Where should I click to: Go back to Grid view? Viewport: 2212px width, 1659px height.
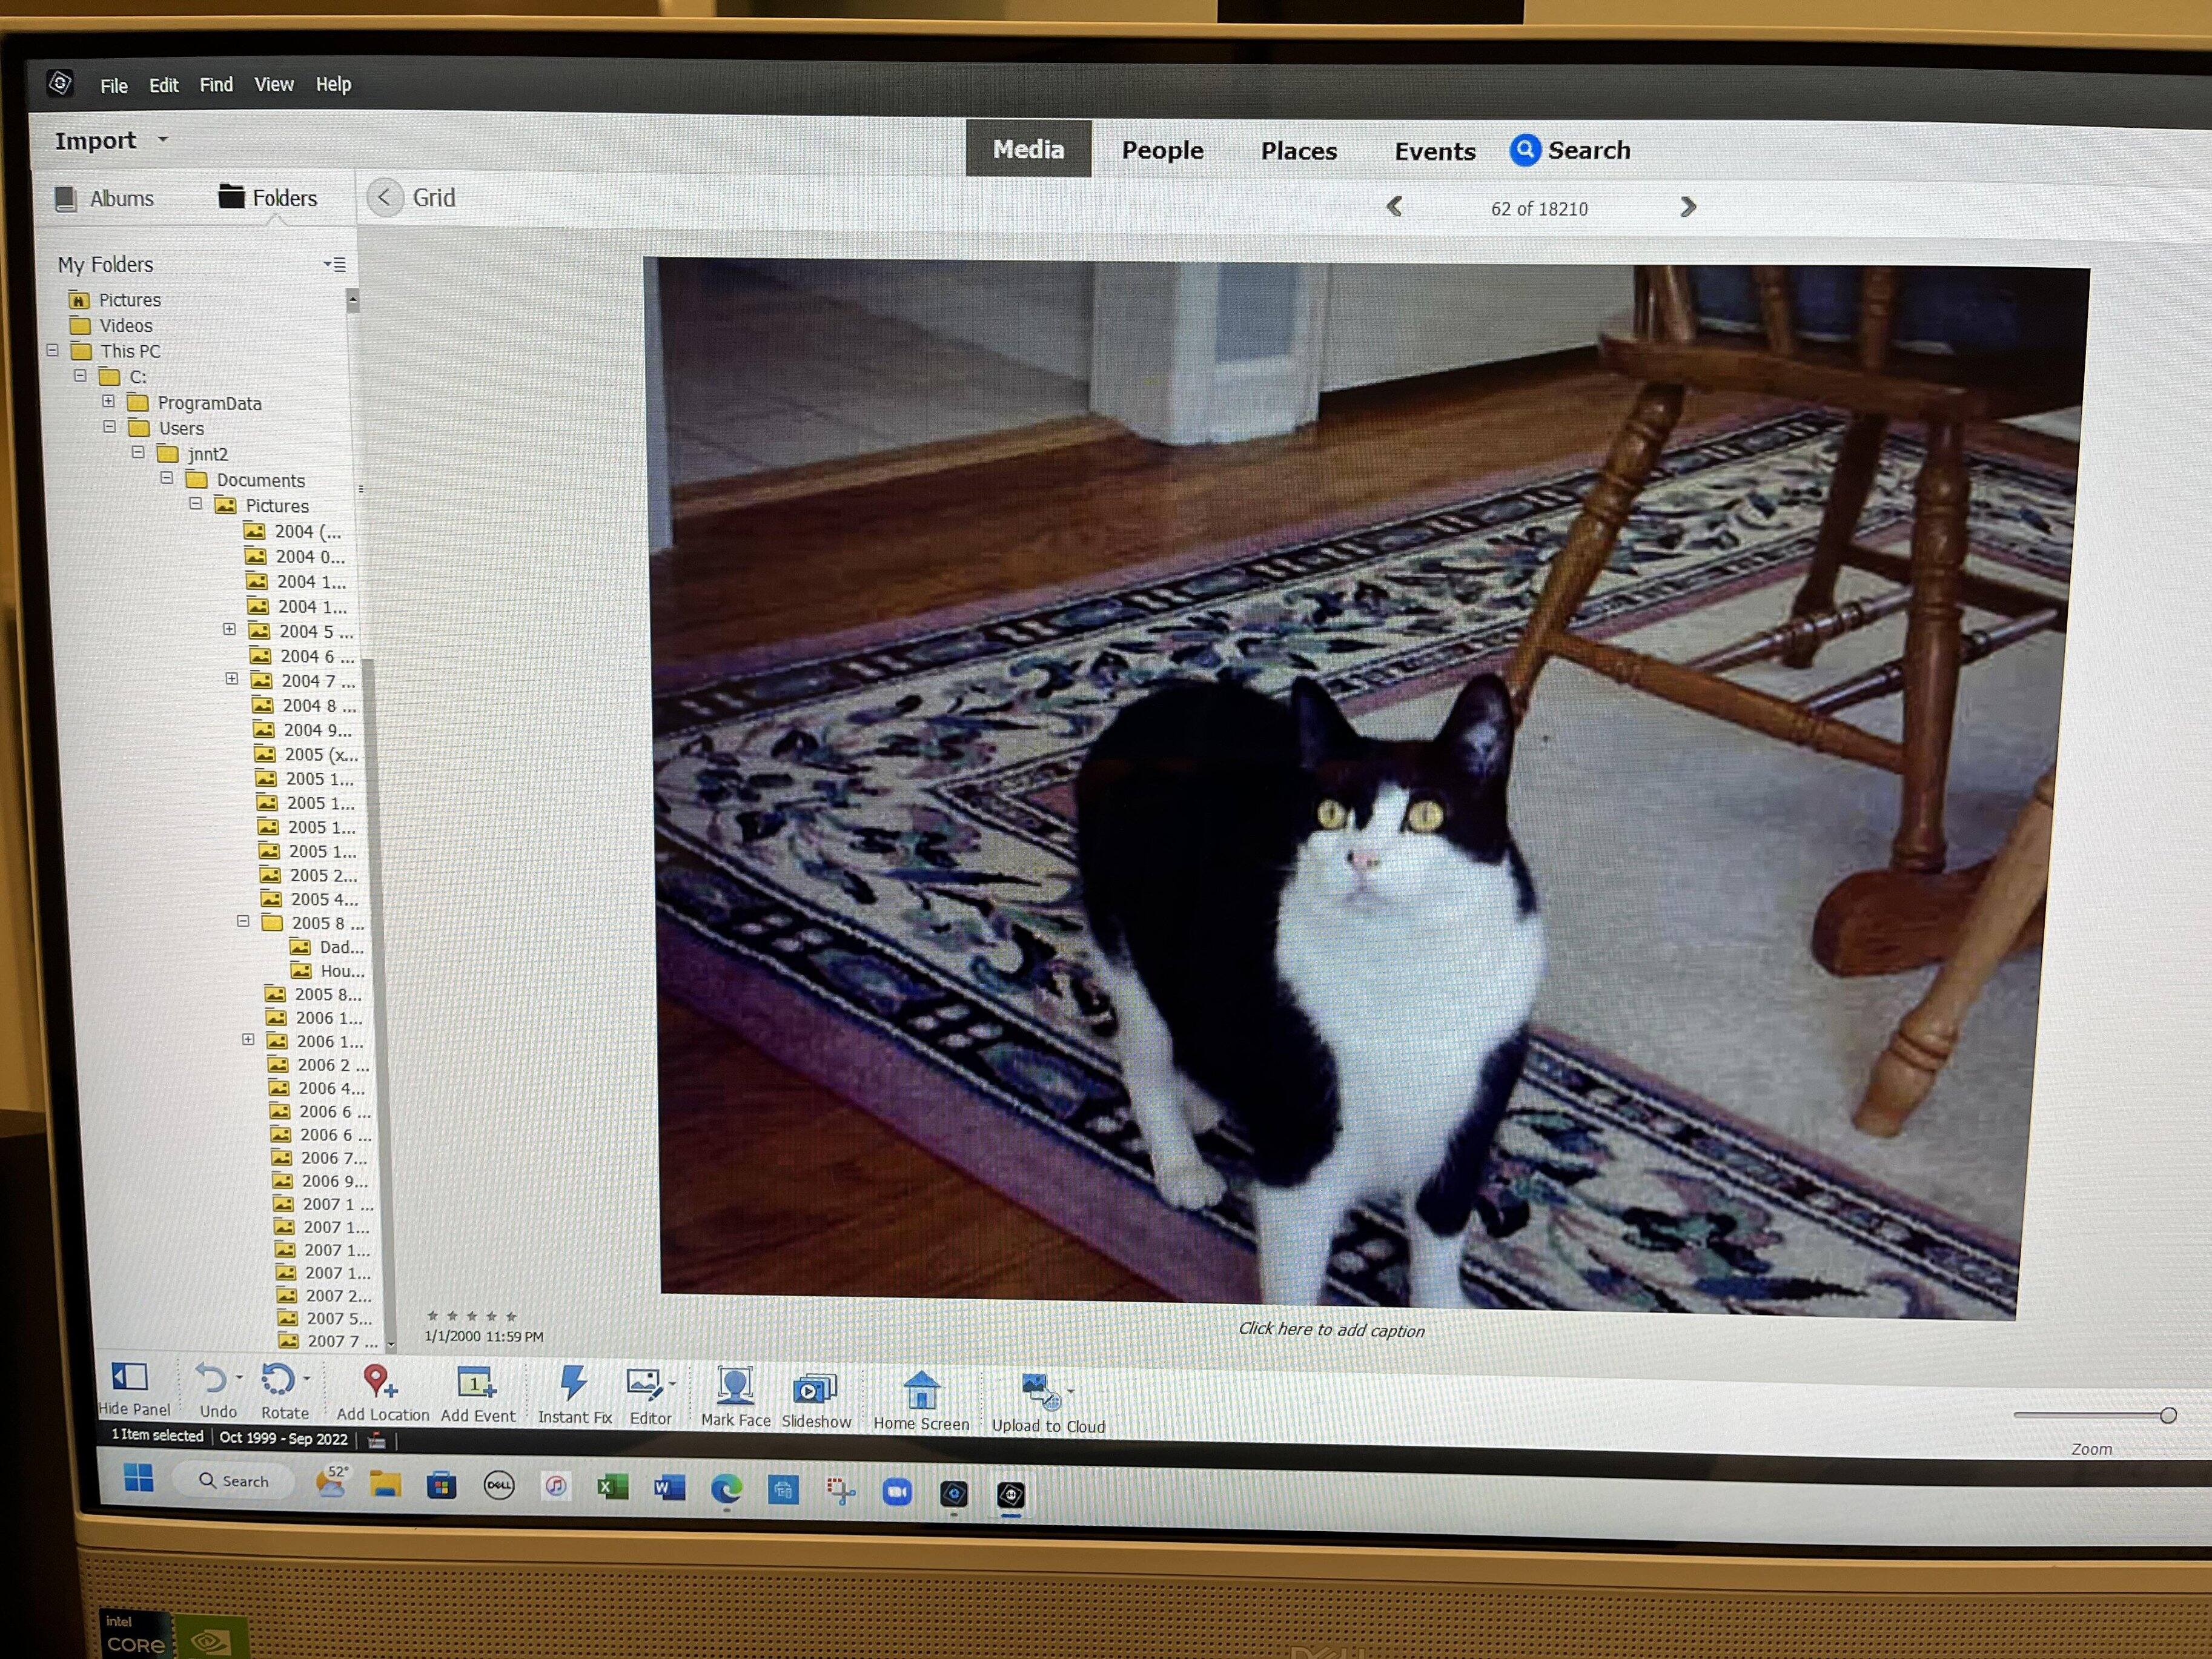[x=385, y=197]
